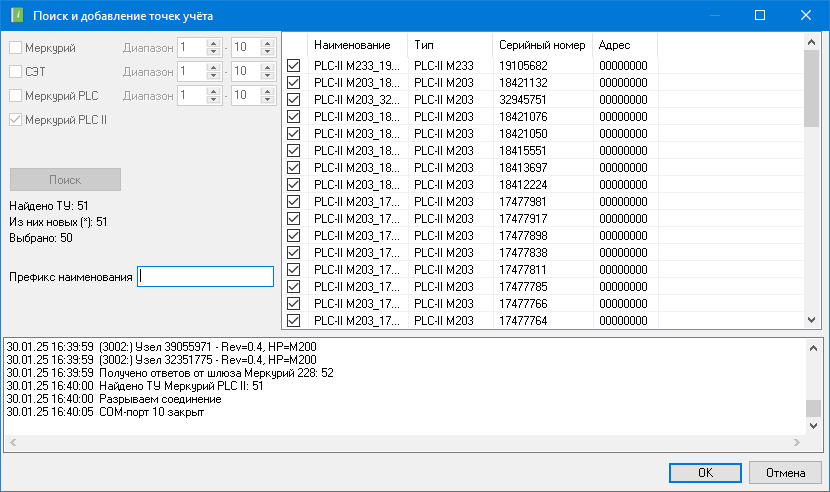
Task: Click the 'Из них новых (*): 51' label
Action: 58,222
